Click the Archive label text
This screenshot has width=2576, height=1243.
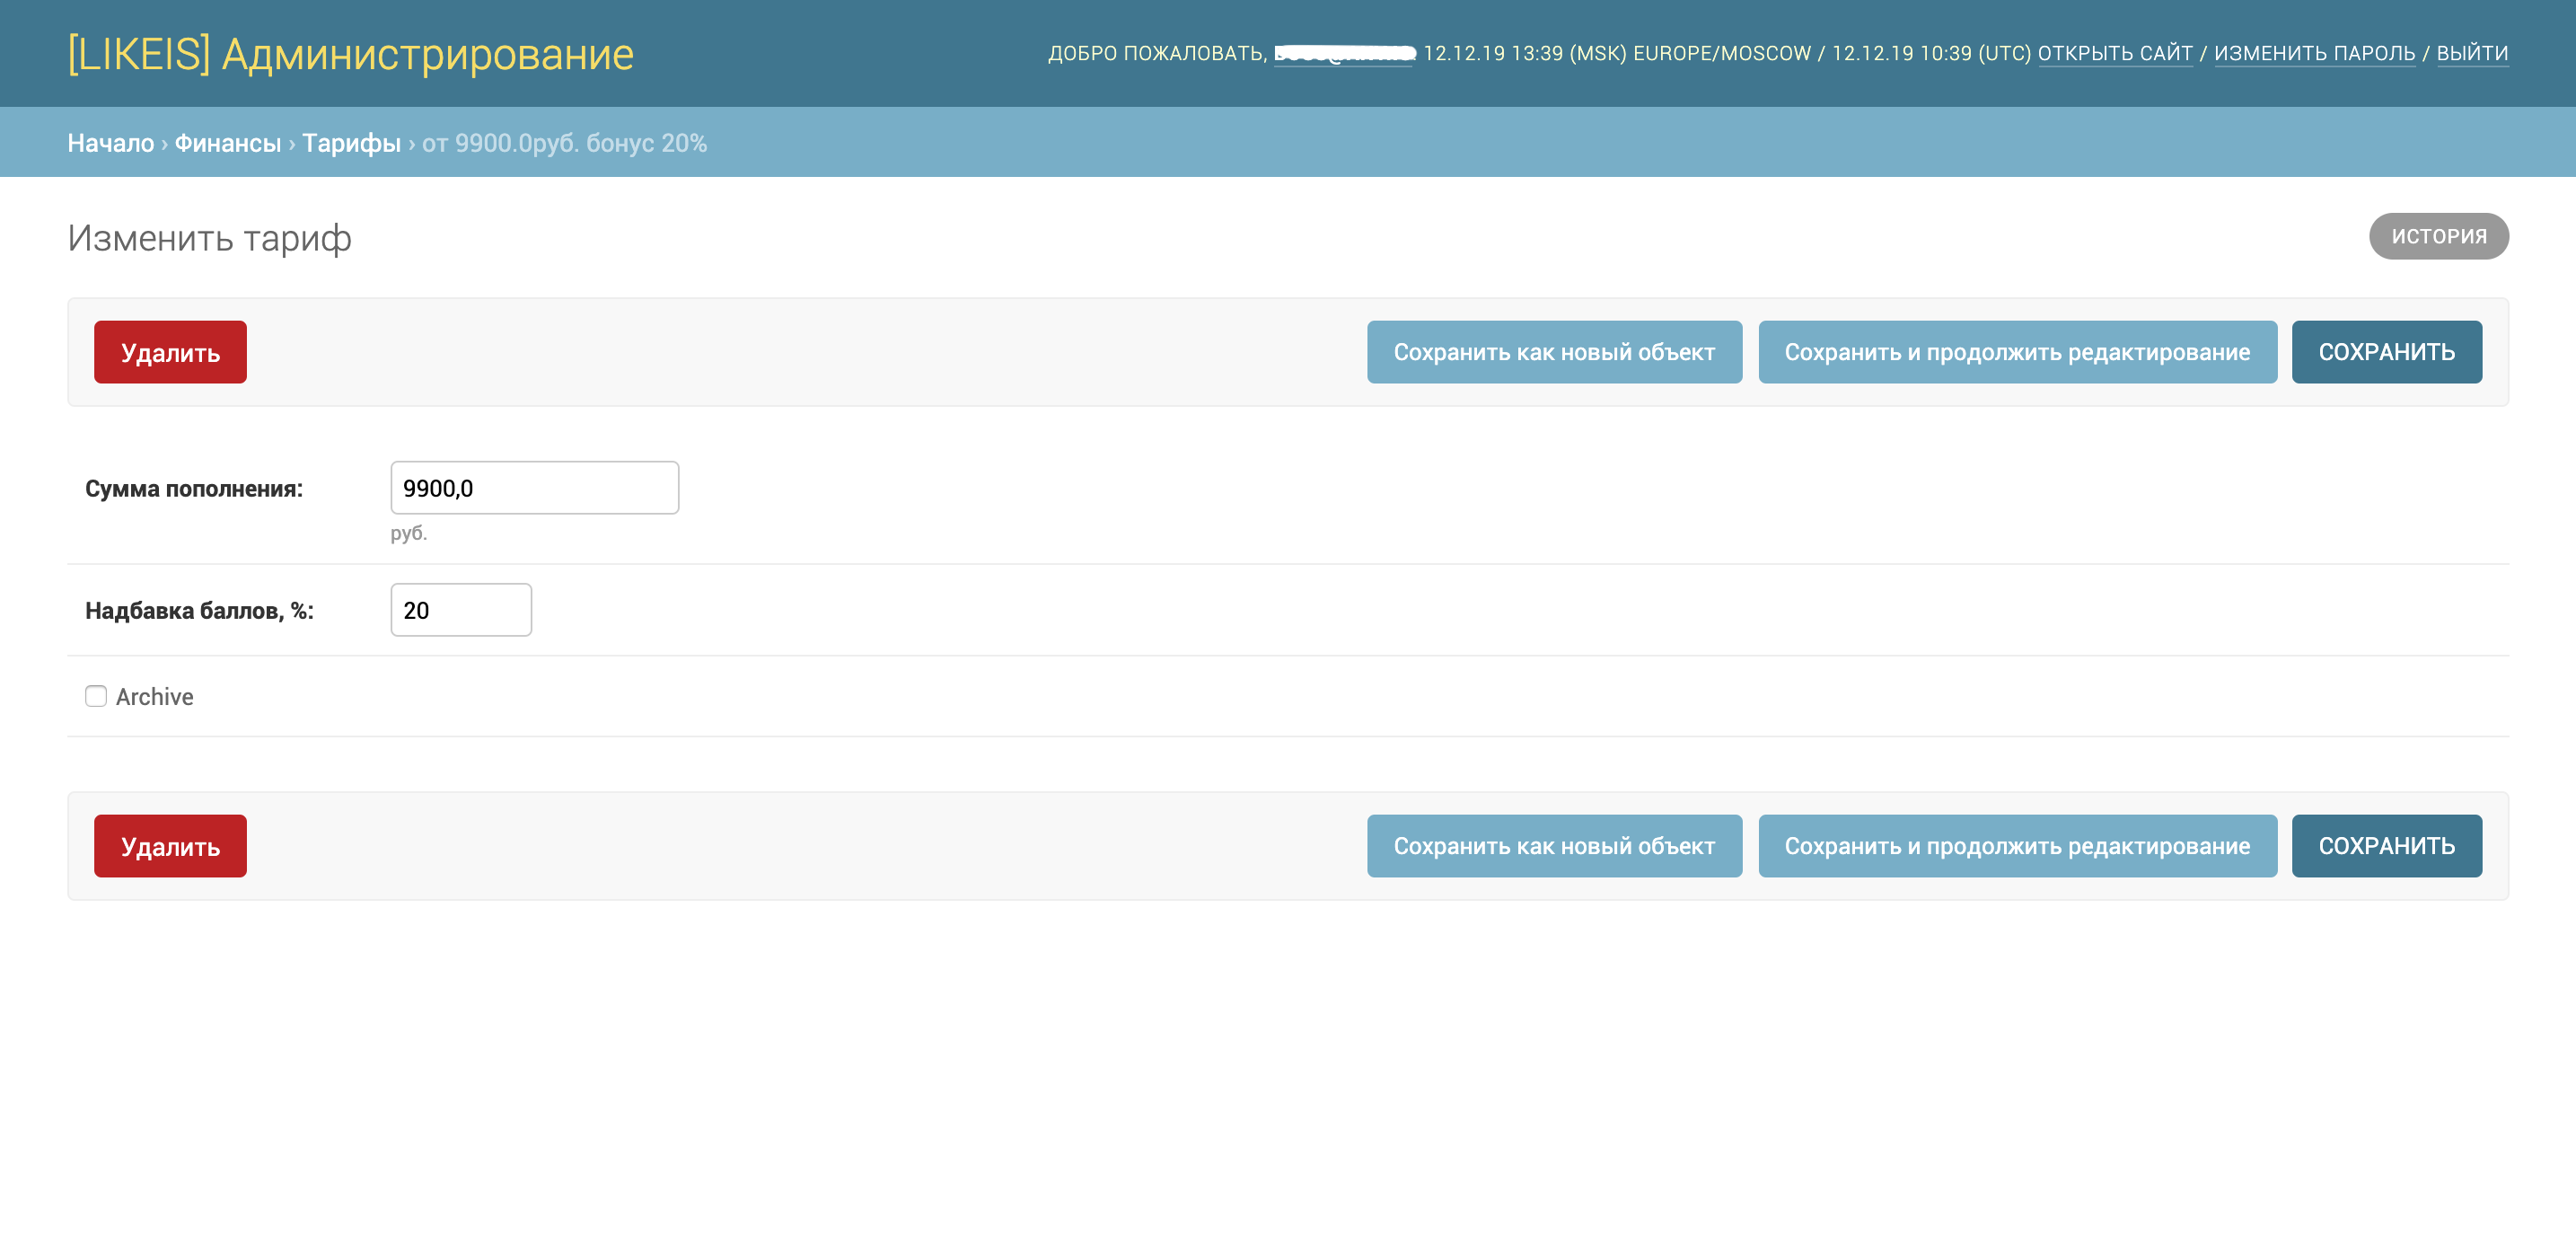[x=155, y=697]
